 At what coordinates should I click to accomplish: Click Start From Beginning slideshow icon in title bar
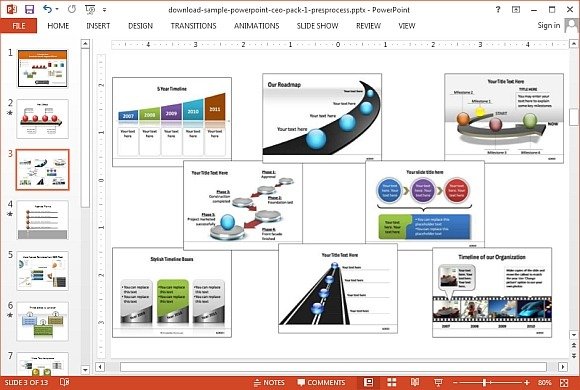90,9
